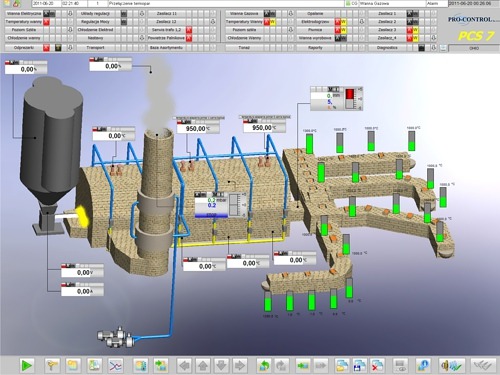
Task: Click the delete picture red-X icon
Action: pos(378,366)
